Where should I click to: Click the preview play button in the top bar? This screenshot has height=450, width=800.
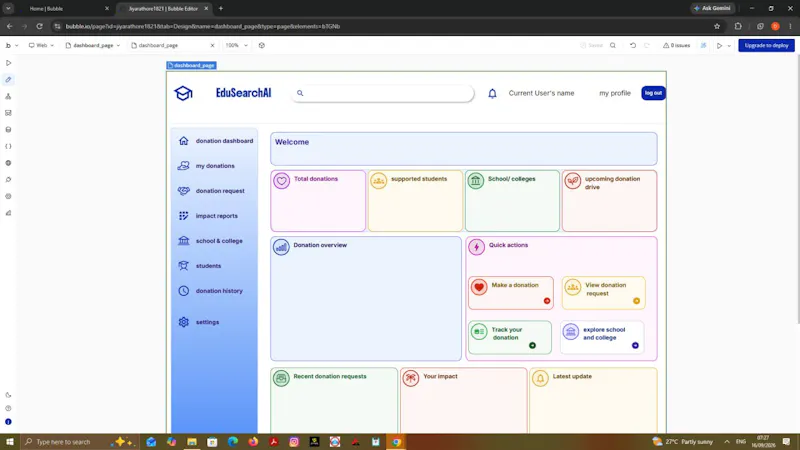[719, 45]
